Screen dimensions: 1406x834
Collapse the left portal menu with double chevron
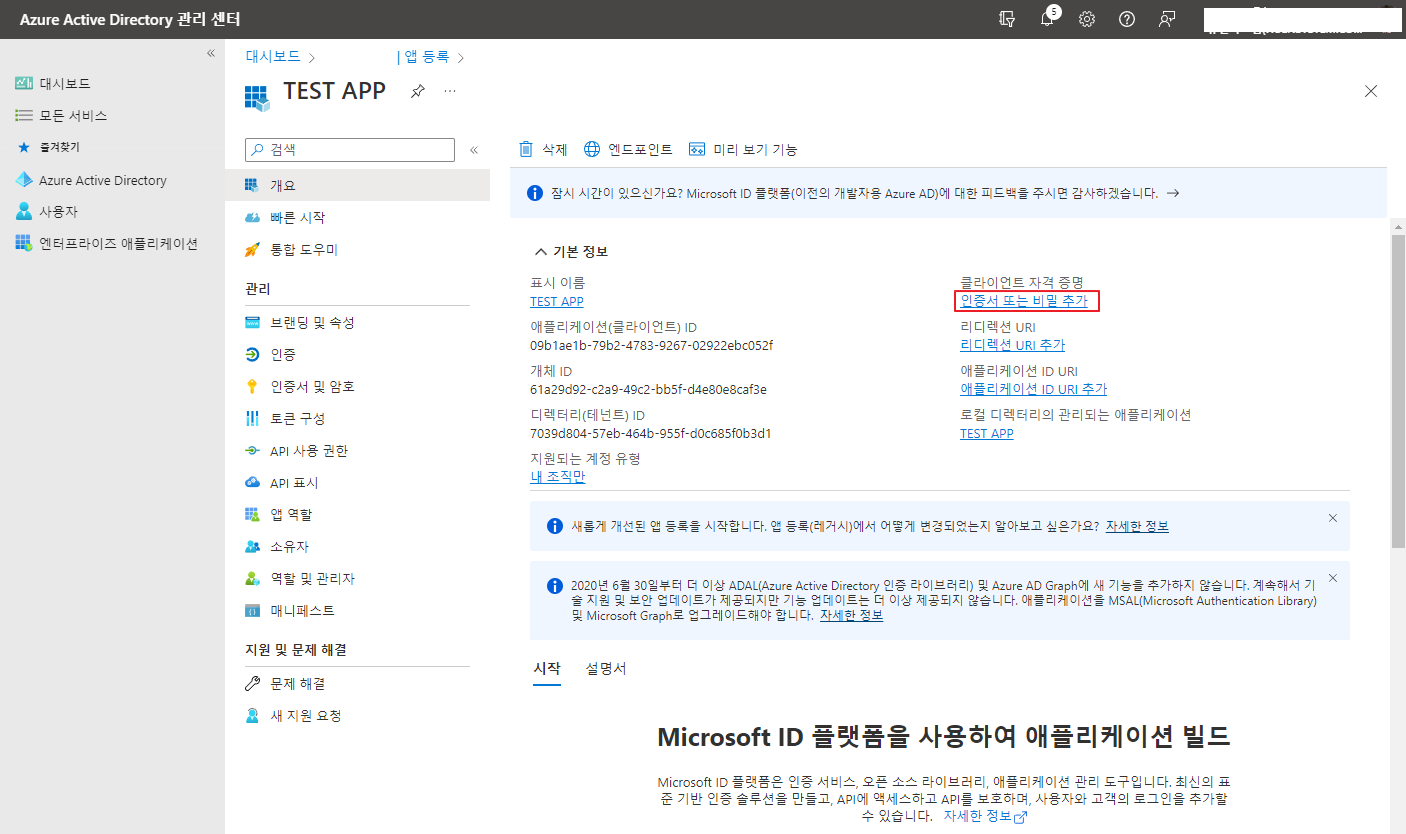pyautogui.click(x=211, y=53)
